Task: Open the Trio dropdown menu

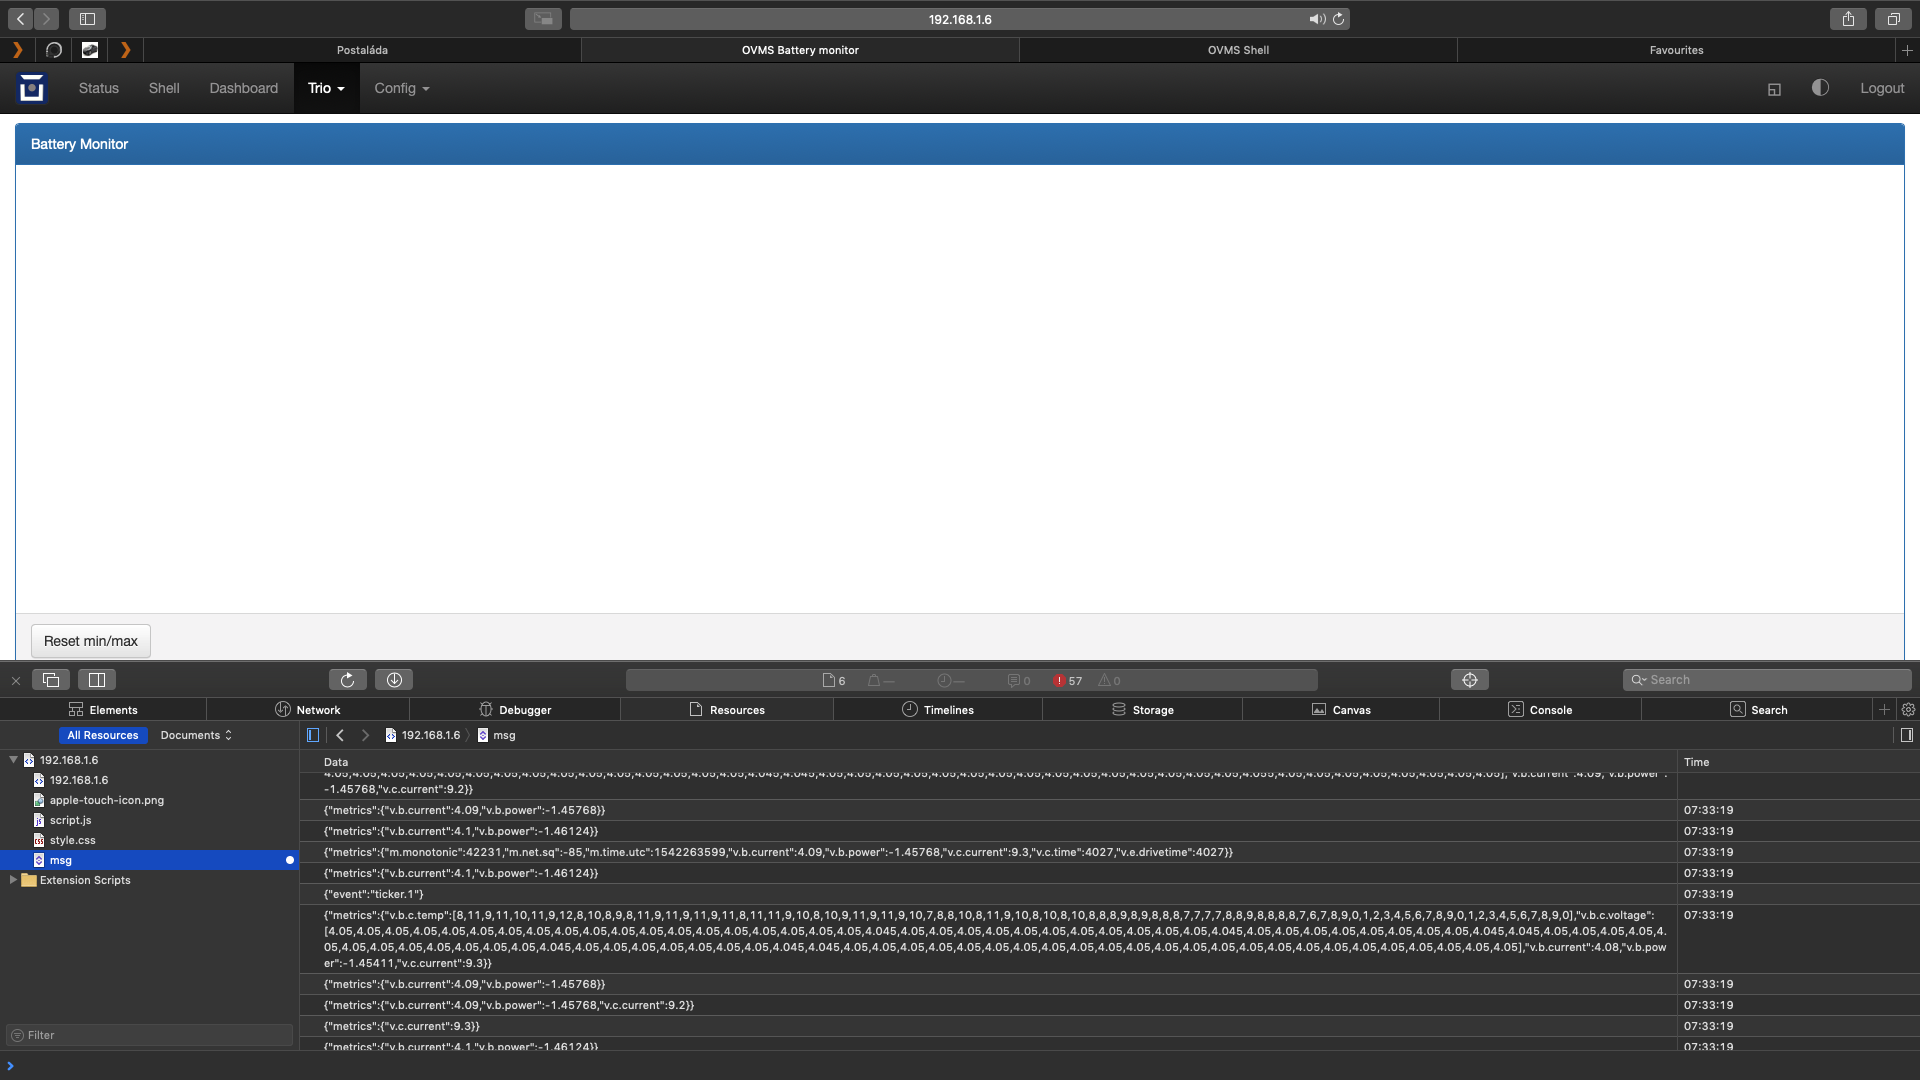Action: [326, 88]
